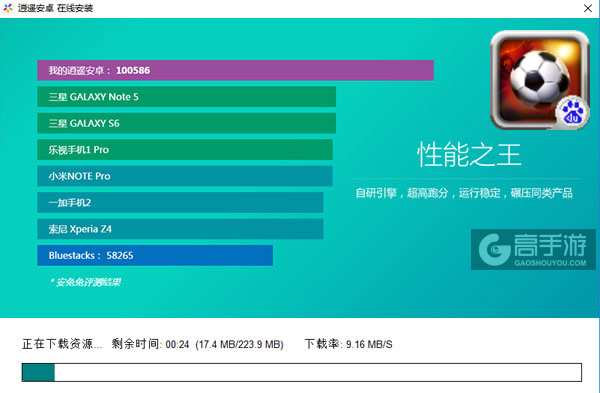Select the purple 100586 score bar
This screenshot has width=600, height=393.
point(235,70)
